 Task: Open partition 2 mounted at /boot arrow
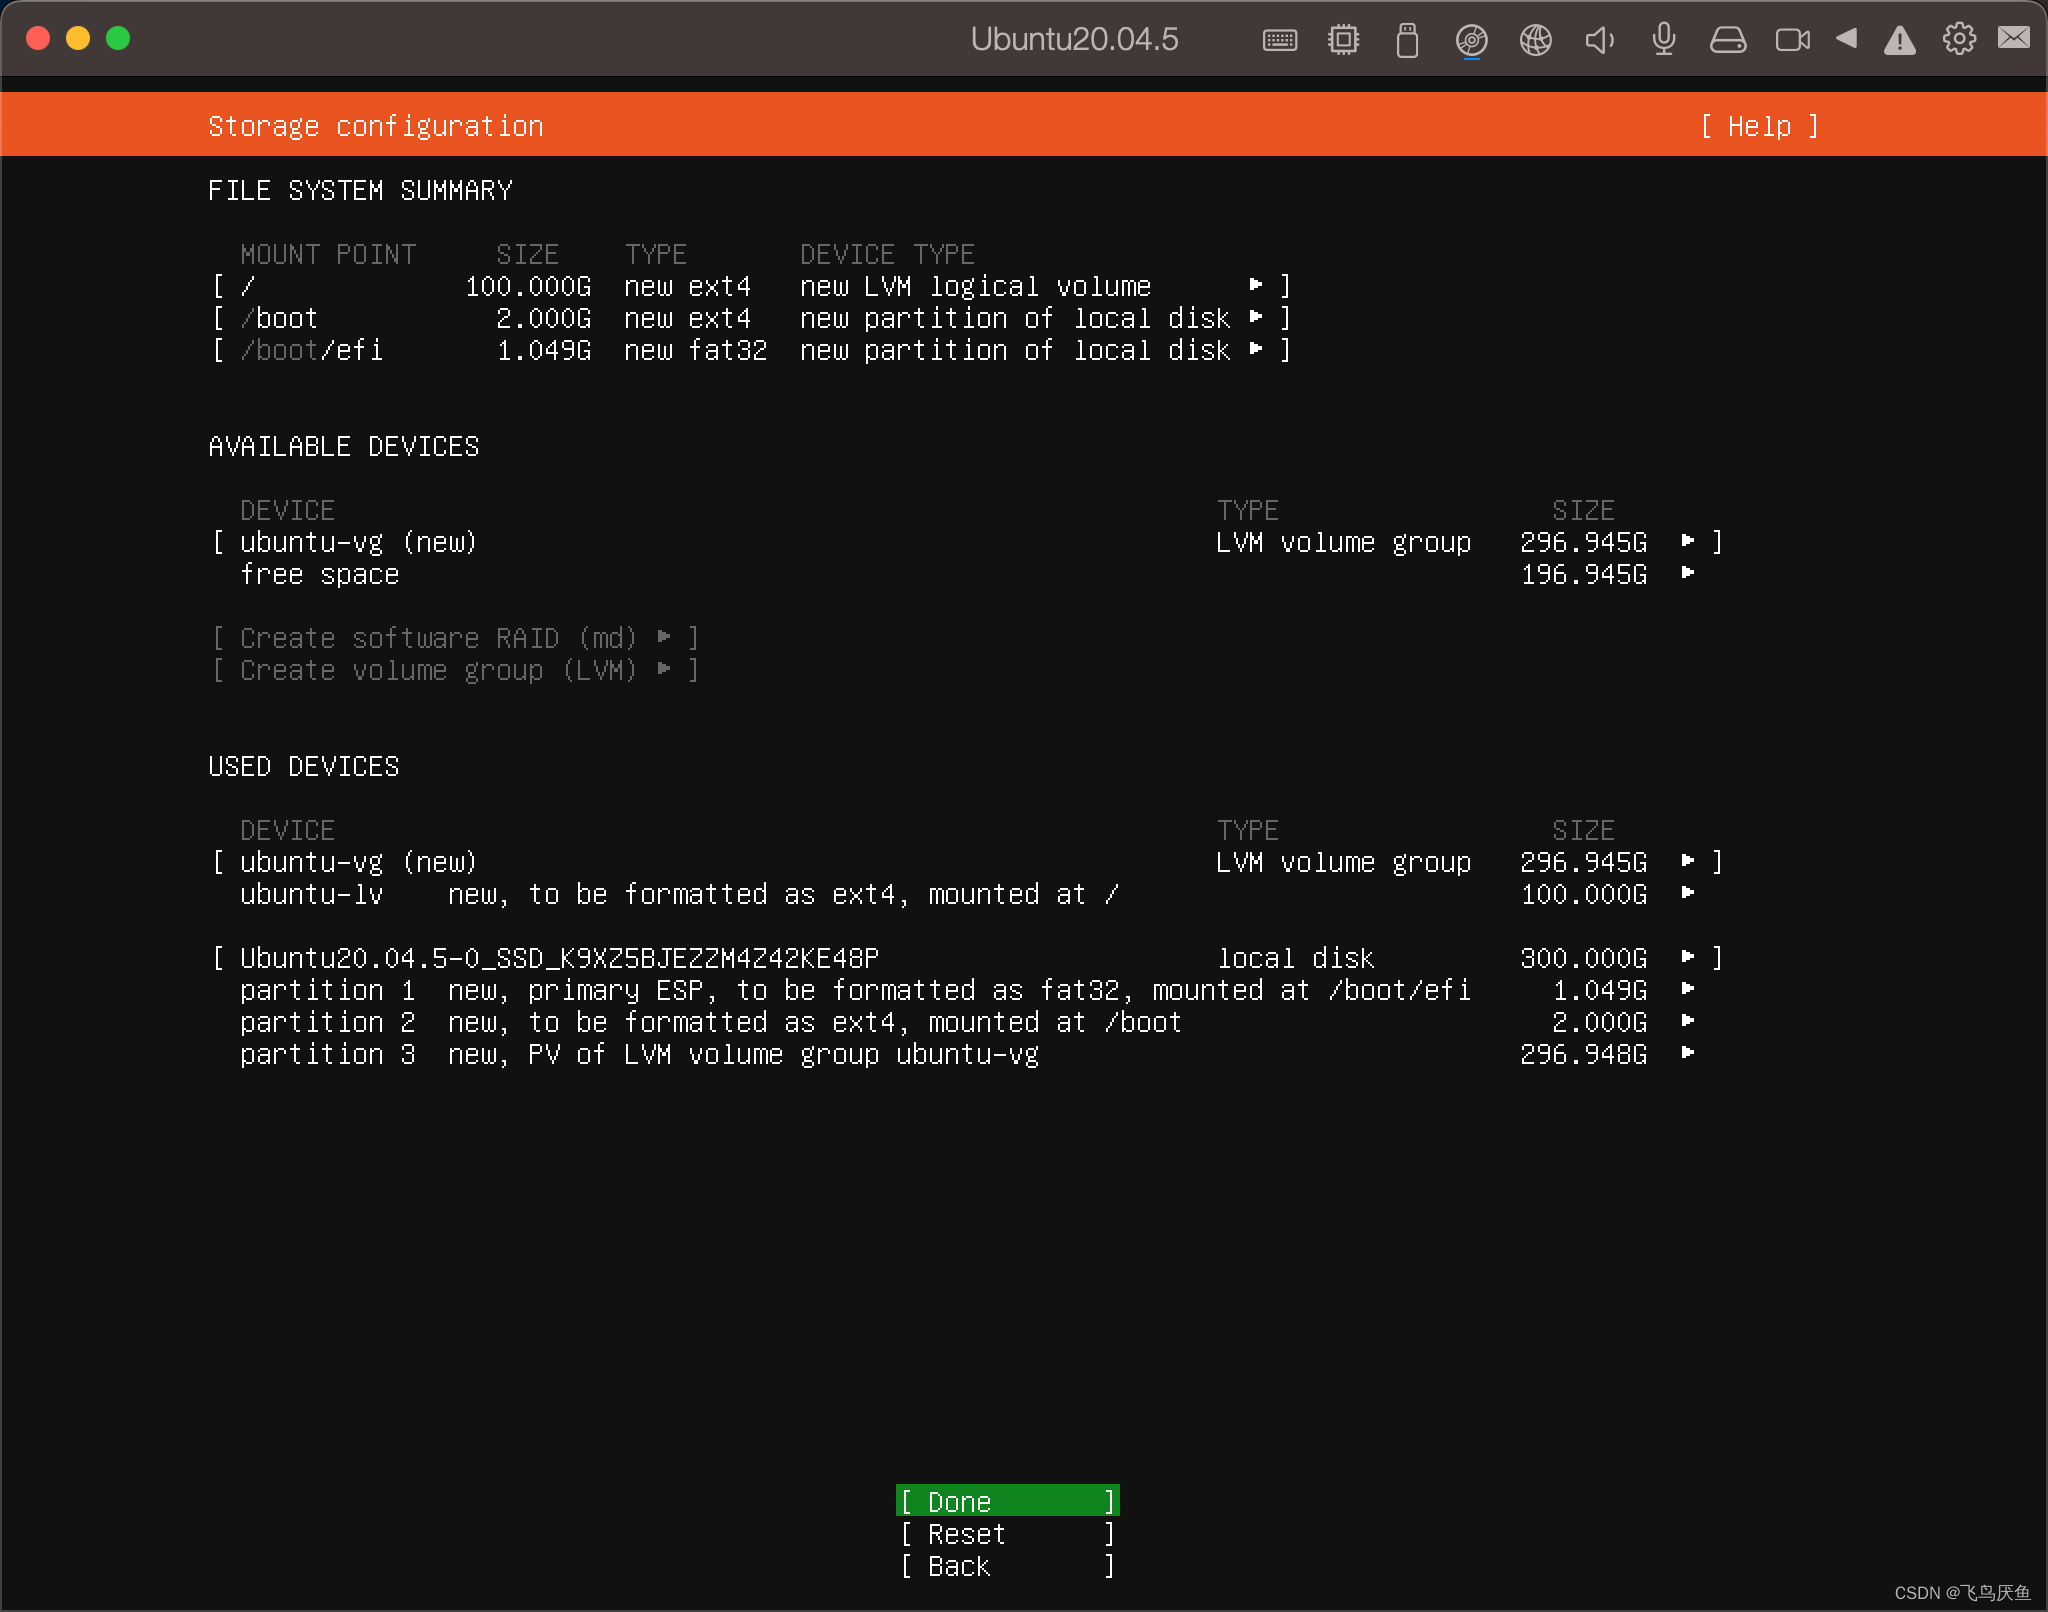click(1688, 1021)
